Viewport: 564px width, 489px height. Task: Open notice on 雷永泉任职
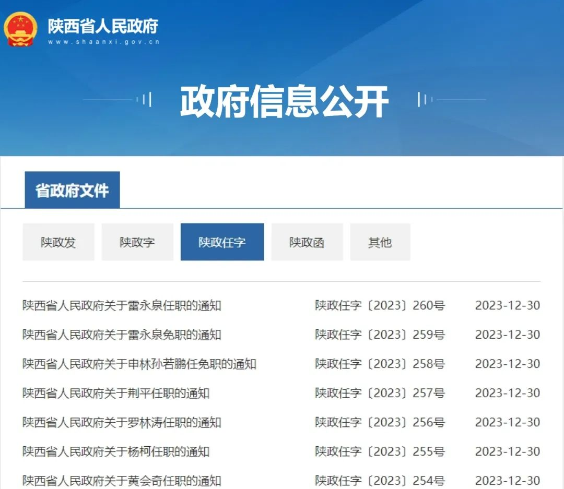122,306
